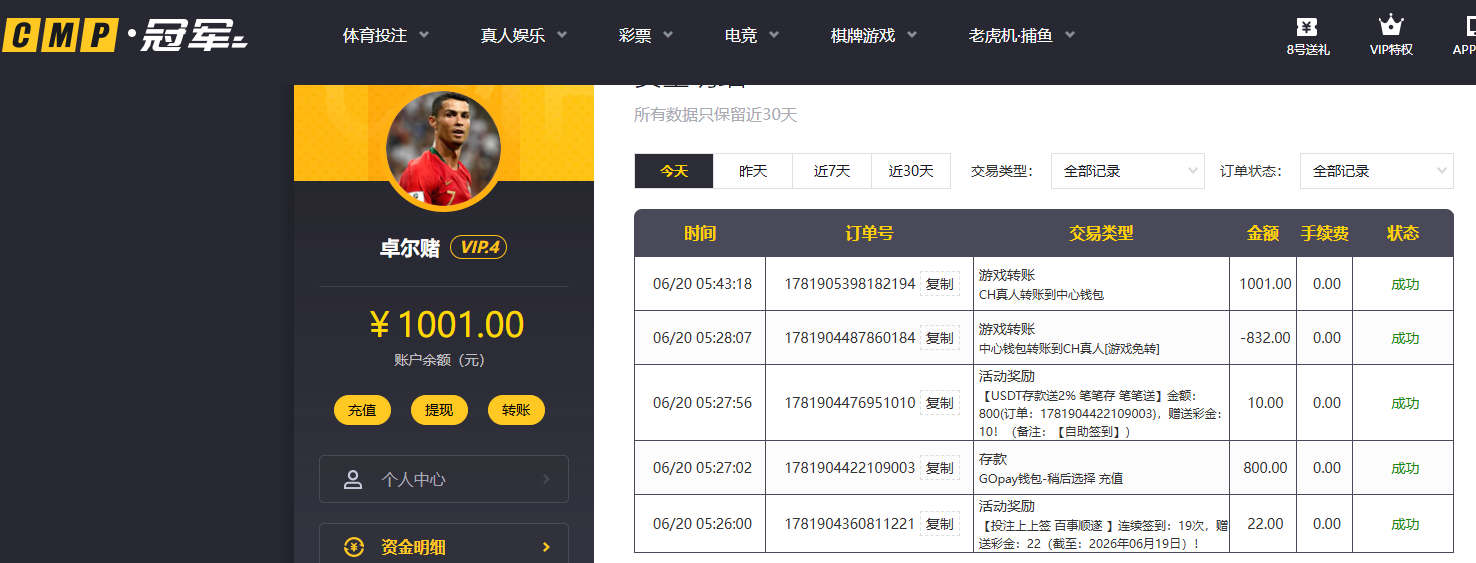Select the 今天 date filter tab
1476x563 pixels.
pyautogui.click(x=674, y=171)
